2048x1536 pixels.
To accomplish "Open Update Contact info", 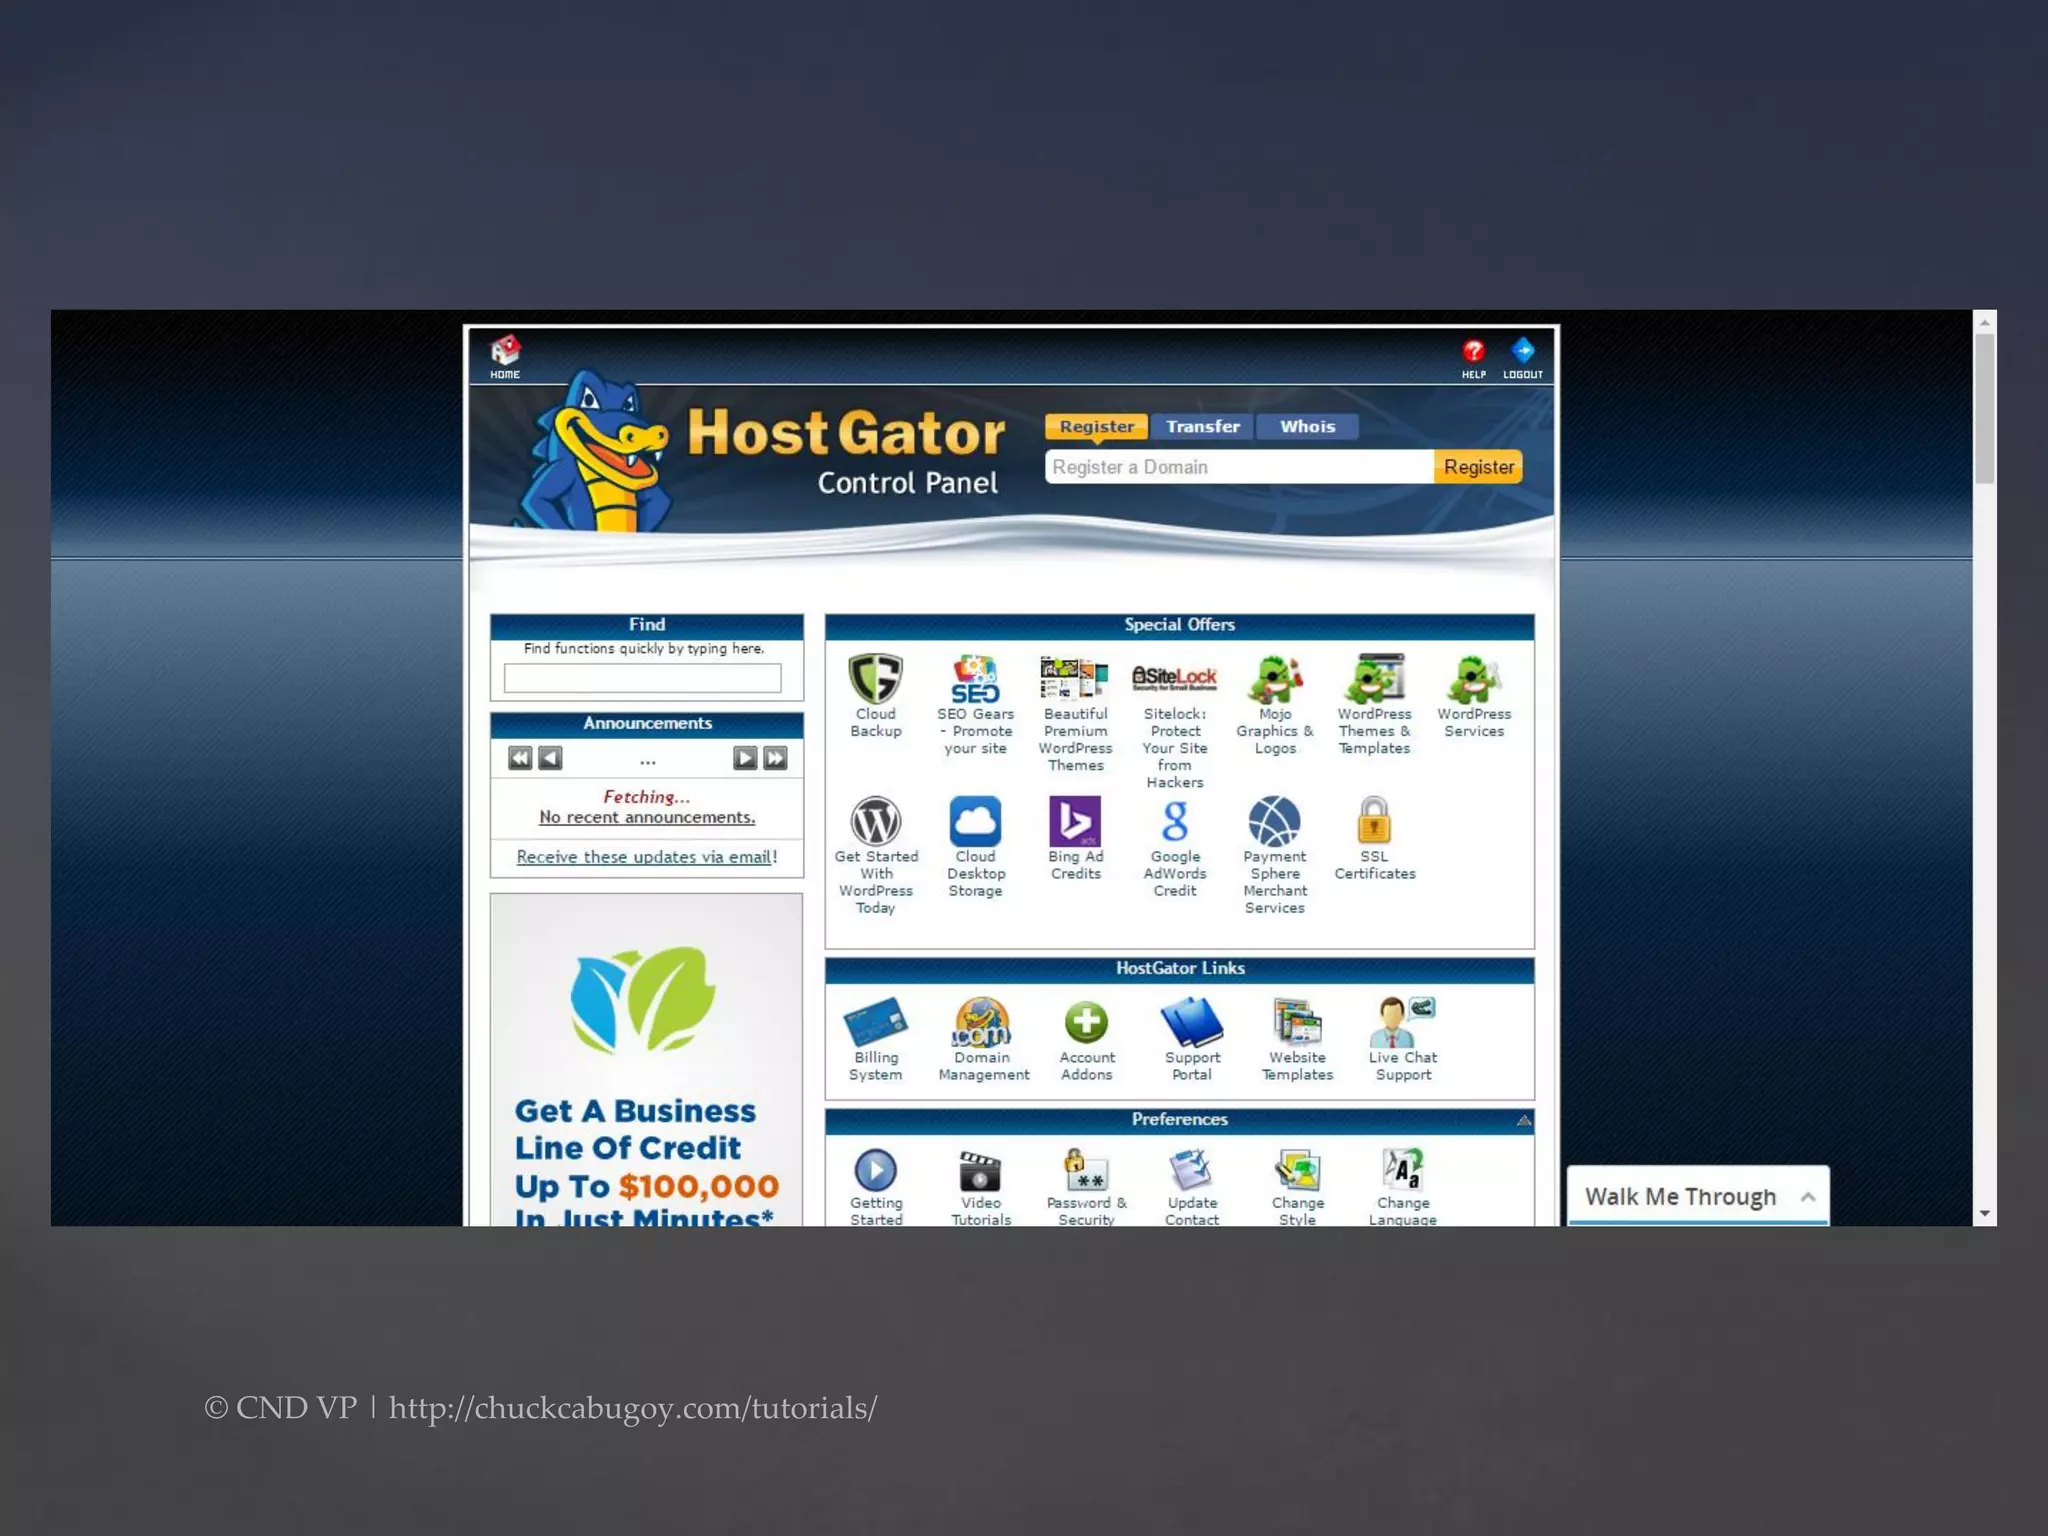I will tap(1192, 1187).
